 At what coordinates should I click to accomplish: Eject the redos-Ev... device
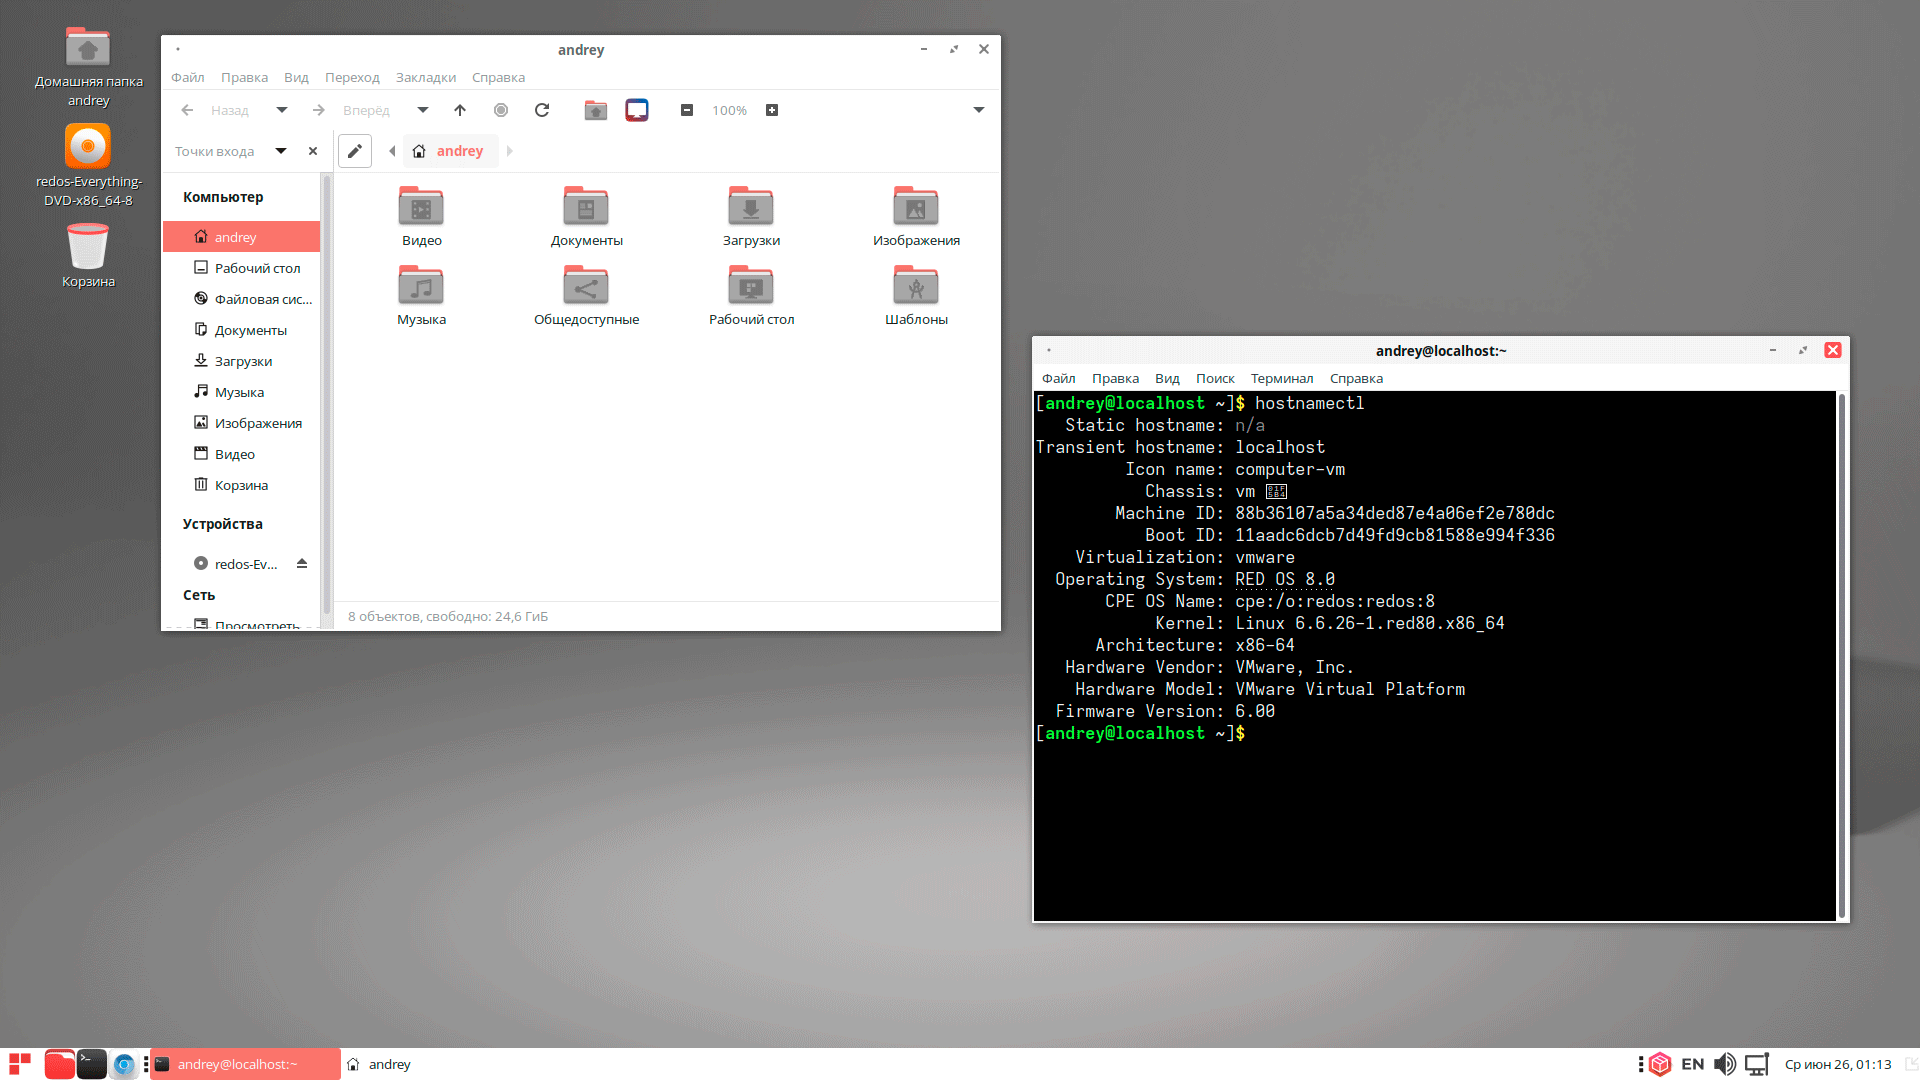point(302,564)
